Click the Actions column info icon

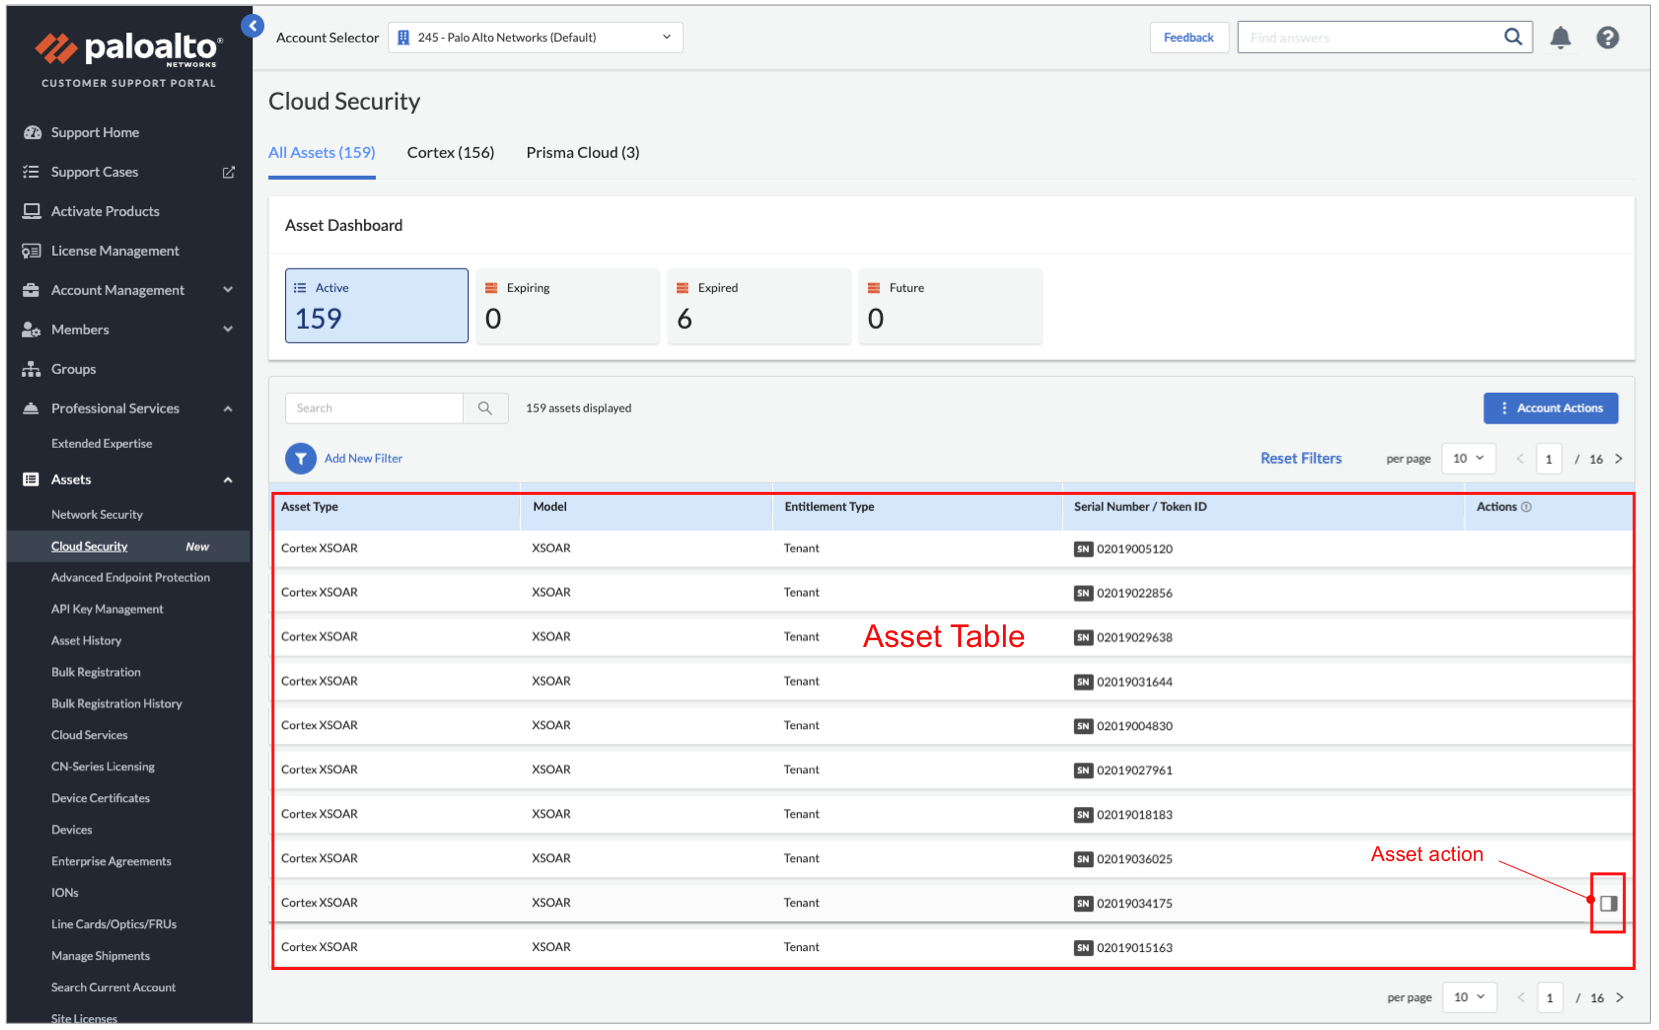1526,508
